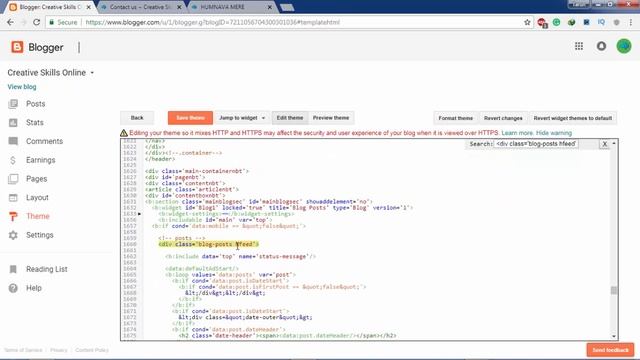
Task: Click the Preview theme button
Action: click(331, 118)
